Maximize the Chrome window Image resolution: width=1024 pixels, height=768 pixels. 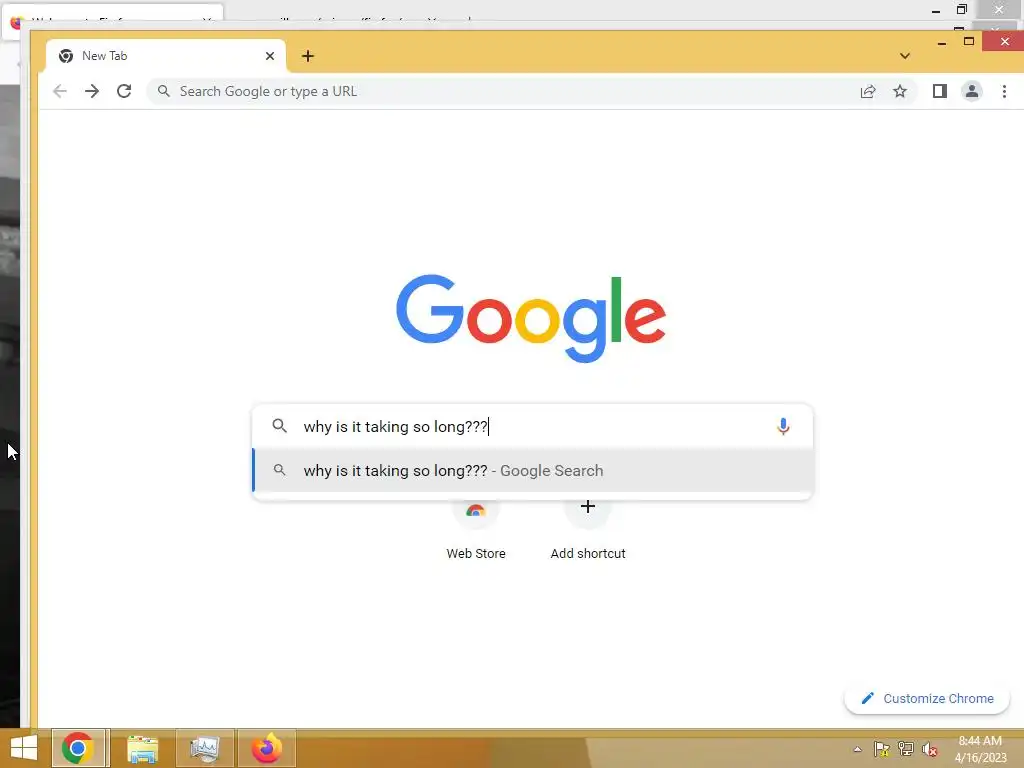coord(969,42)
